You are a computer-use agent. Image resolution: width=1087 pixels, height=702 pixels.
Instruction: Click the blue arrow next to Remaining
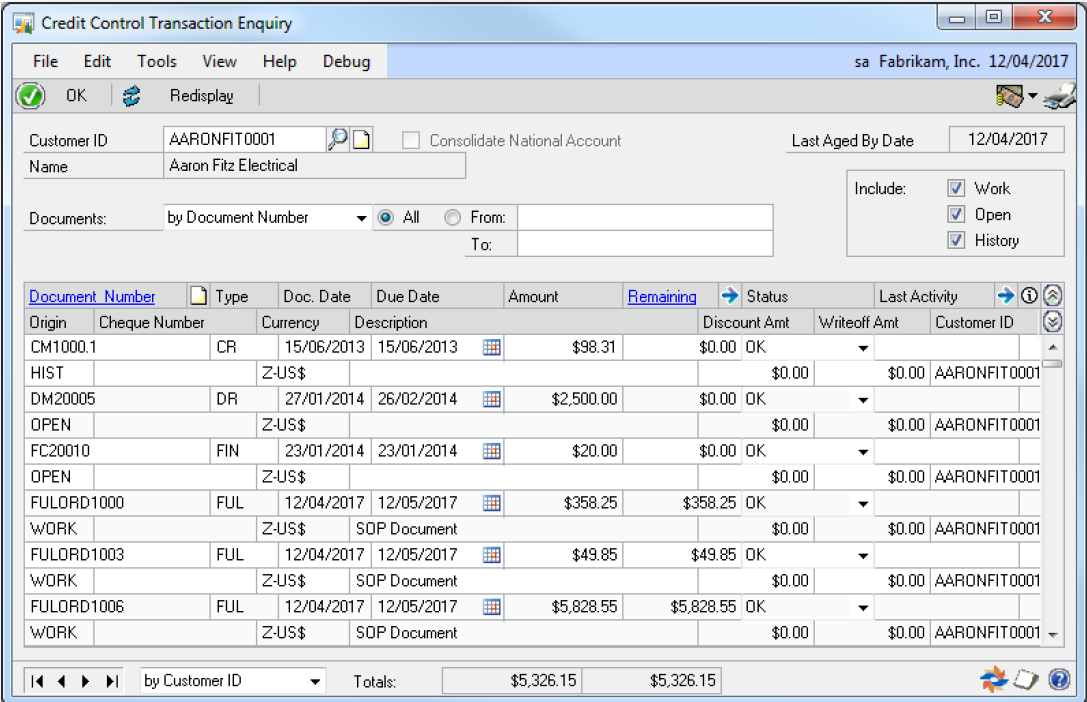[729, 296]
